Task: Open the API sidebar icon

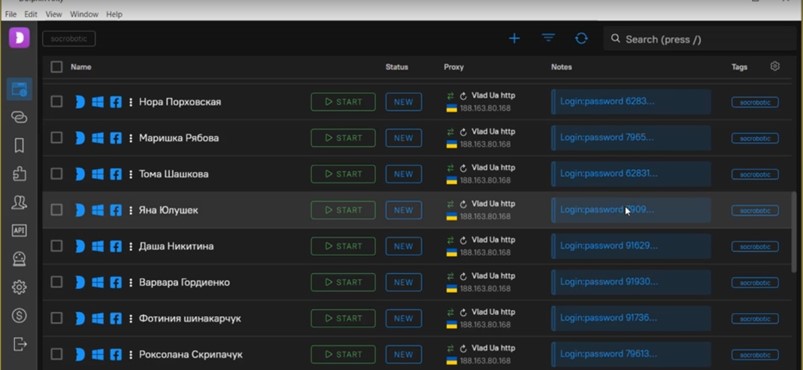Action: coord(19,231)
